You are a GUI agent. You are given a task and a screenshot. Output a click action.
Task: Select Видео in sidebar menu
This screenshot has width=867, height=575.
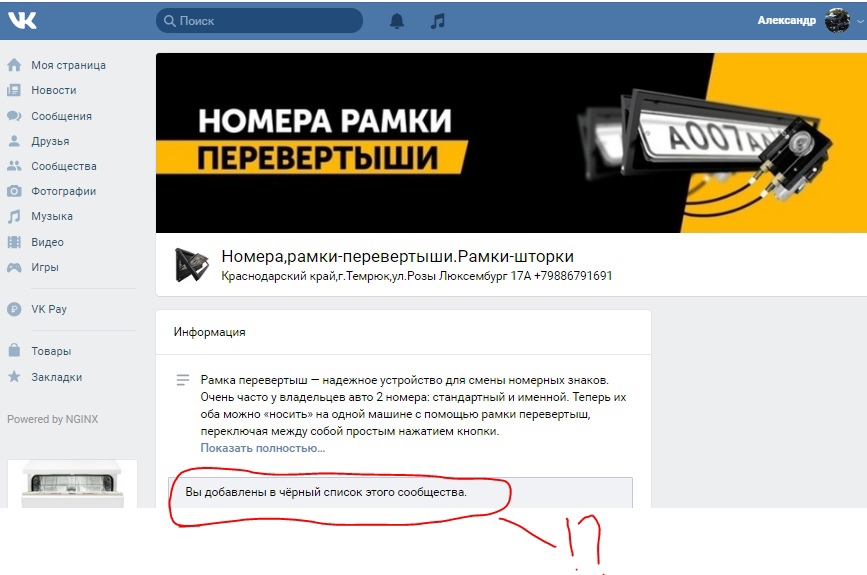click(x=47, y=242)
